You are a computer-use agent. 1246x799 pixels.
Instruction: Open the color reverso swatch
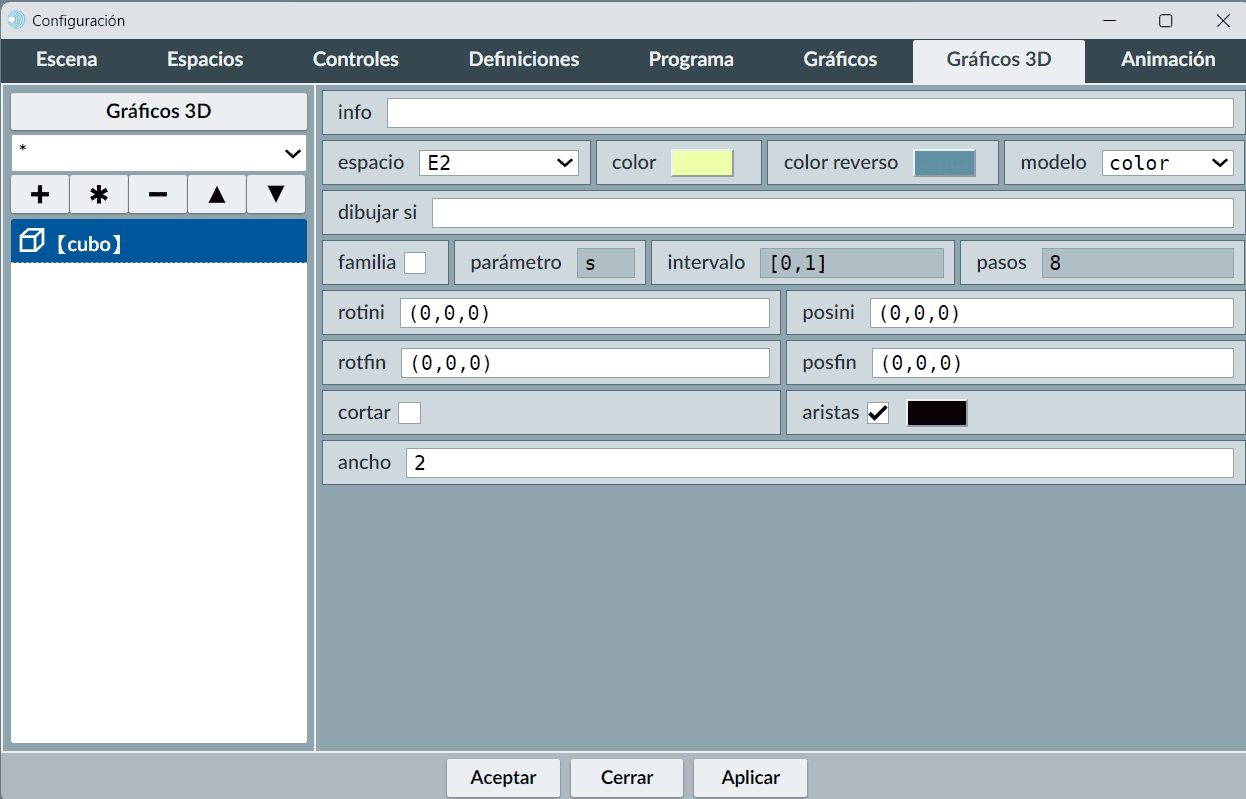coord(944,163)
